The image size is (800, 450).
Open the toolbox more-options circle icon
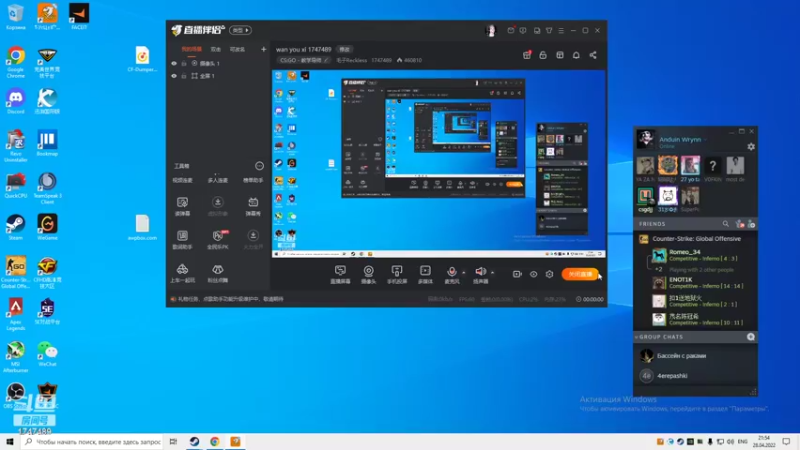[259, 166]
